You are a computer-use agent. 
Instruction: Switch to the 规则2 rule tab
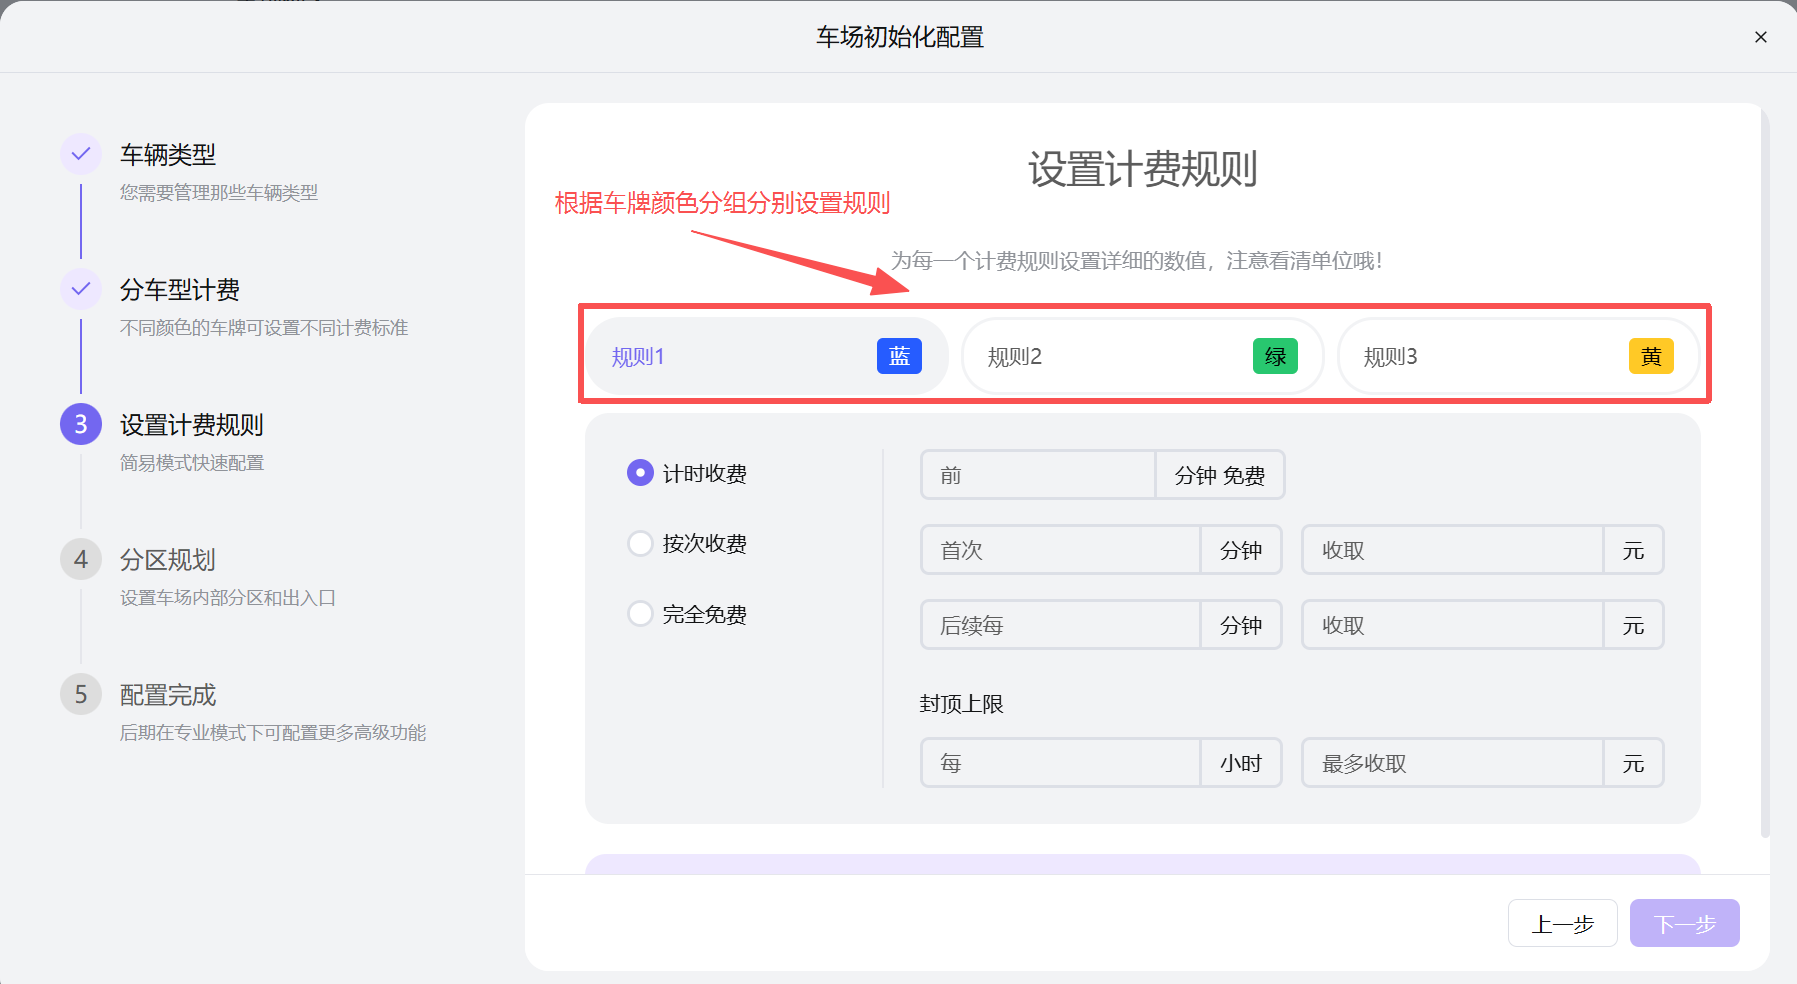(1100, 355)
